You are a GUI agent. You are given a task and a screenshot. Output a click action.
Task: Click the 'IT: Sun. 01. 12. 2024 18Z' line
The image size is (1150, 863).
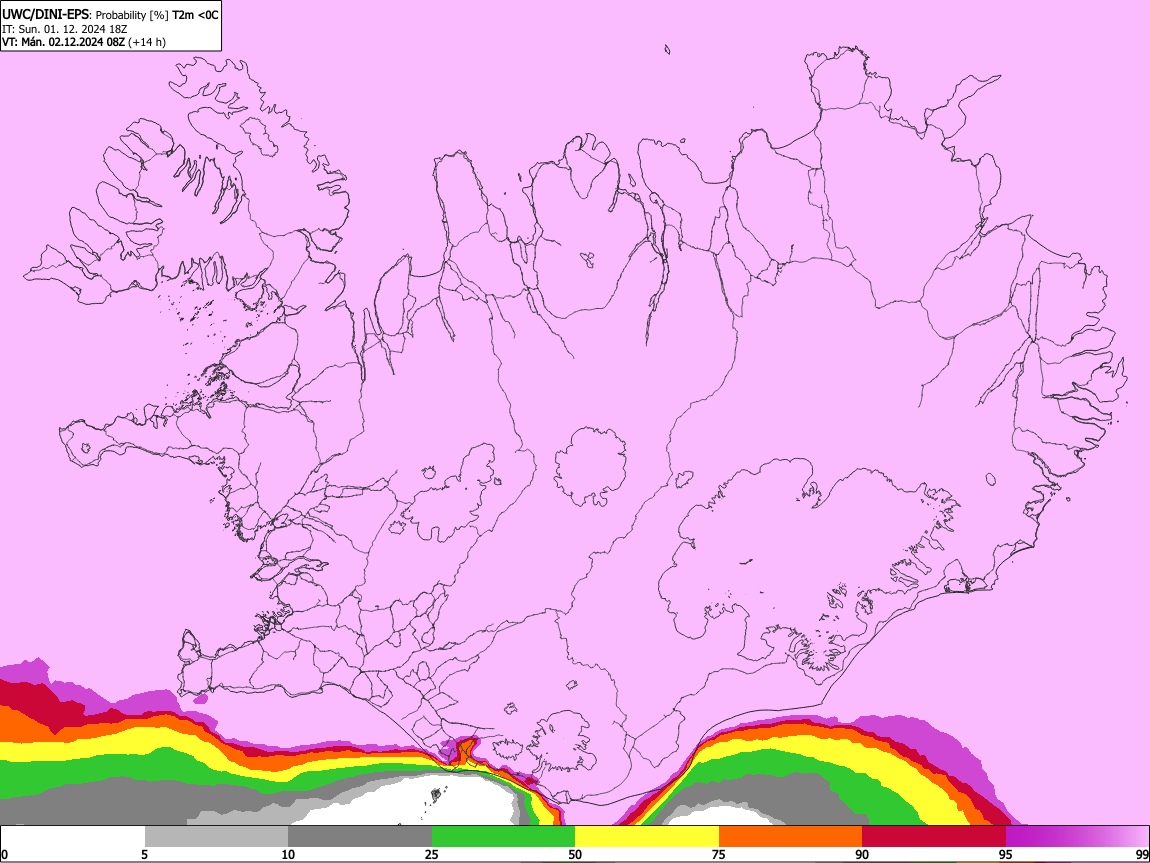(x=65, y=29)
